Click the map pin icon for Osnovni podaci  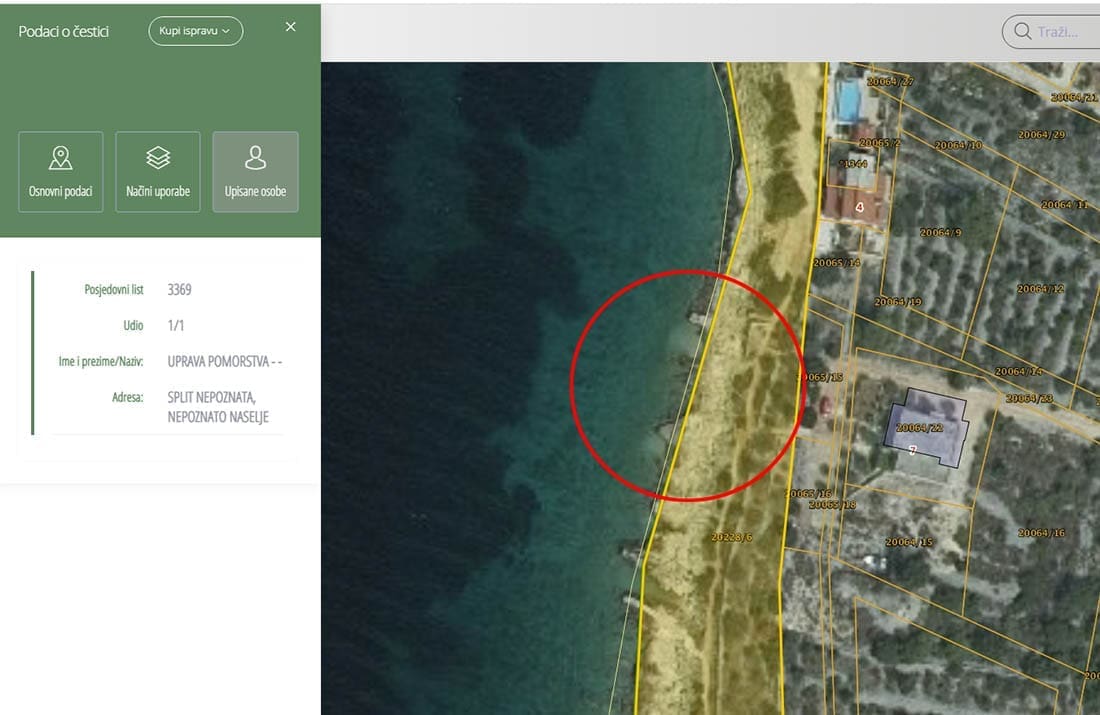(61, 158)
